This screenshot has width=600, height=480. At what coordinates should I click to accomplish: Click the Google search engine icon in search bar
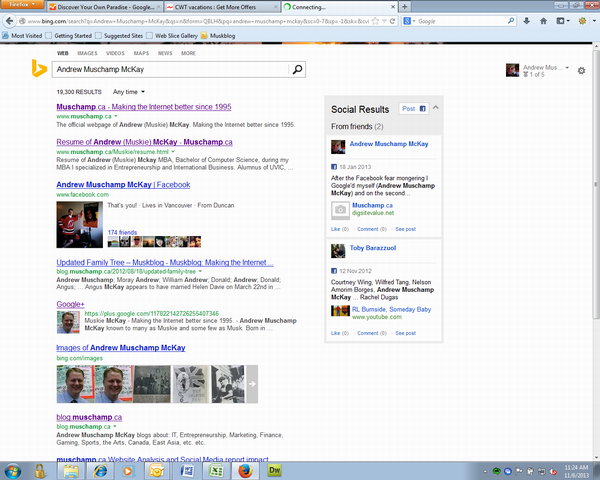(407, 21)
